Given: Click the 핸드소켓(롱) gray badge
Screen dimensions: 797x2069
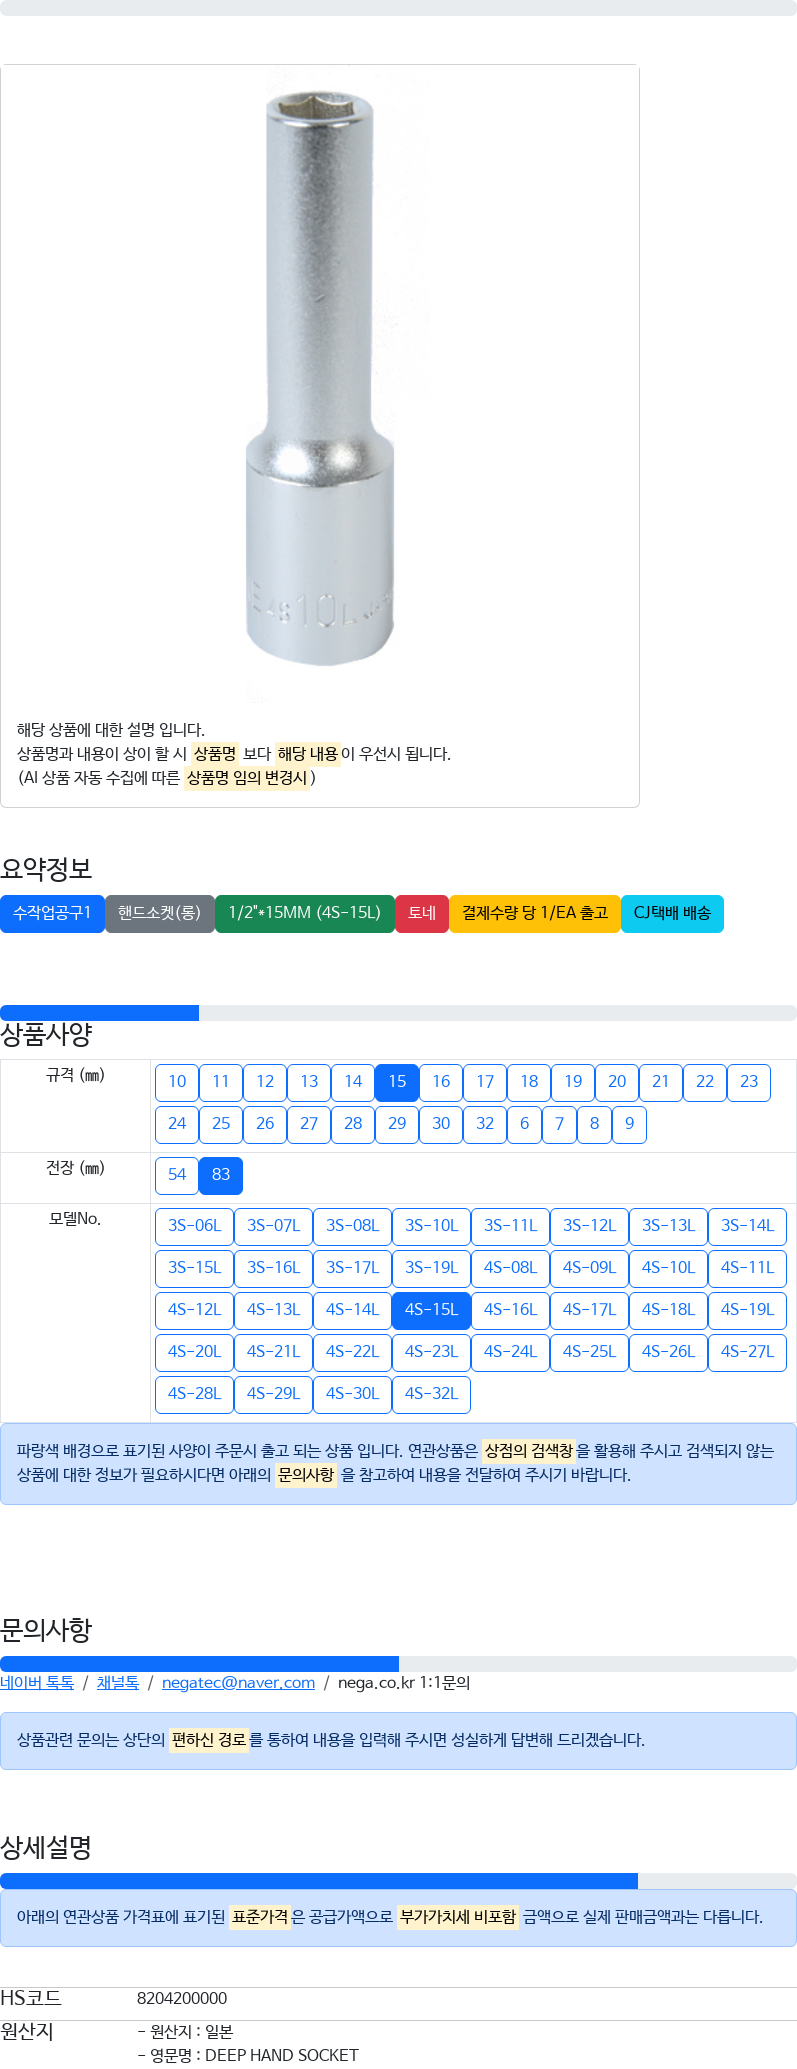Looking at the screenshot, I should tap(159, 913).
